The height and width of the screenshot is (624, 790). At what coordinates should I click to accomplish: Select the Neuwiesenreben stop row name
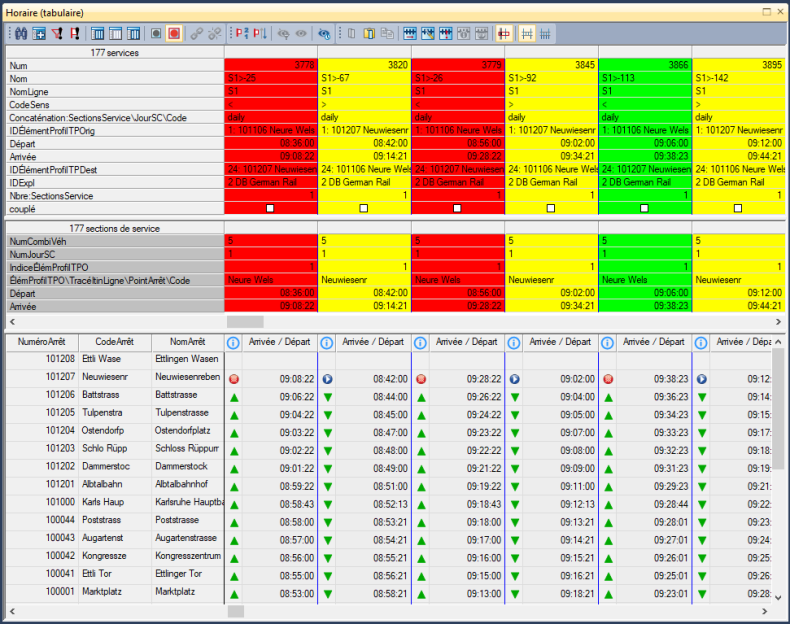click(x=186, y=379)
